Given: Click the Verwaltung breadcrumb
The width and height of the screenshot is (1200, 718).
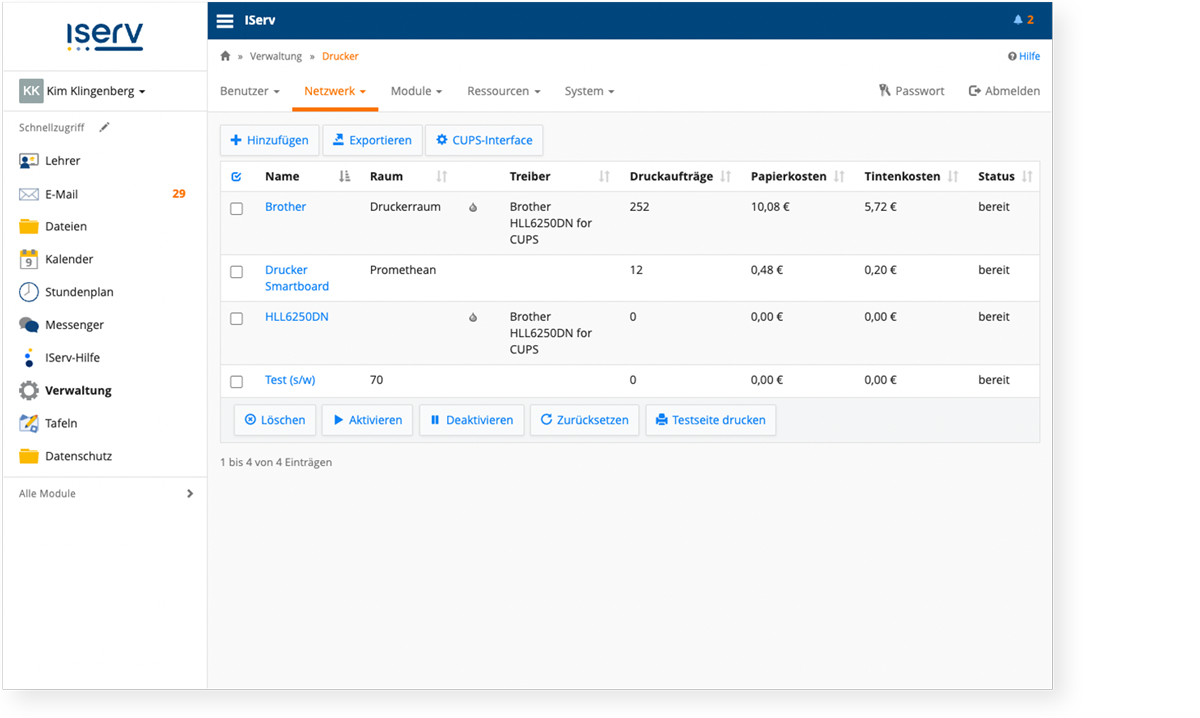Looking at the screenshot, I should [x=276, y=56].
